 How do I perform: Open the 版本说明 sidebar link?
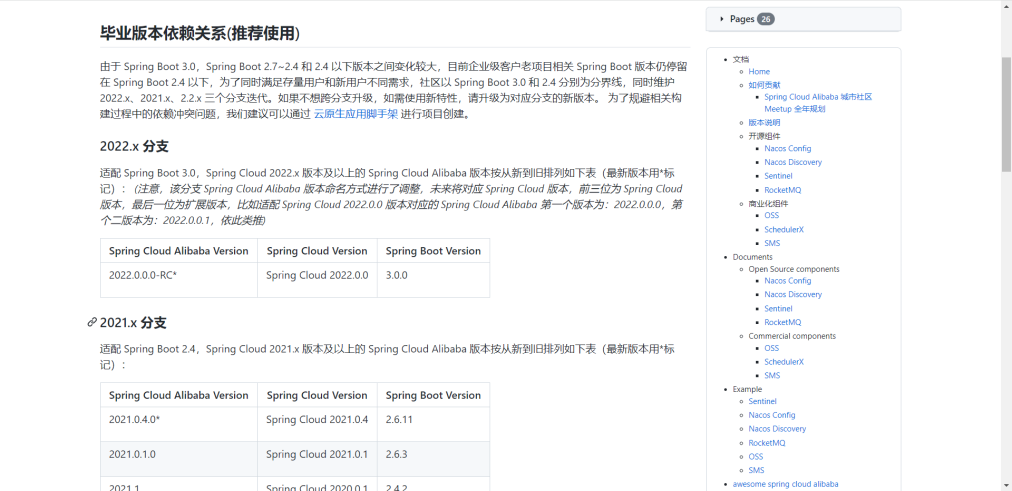pyautogui.click(x=764, y=123)
